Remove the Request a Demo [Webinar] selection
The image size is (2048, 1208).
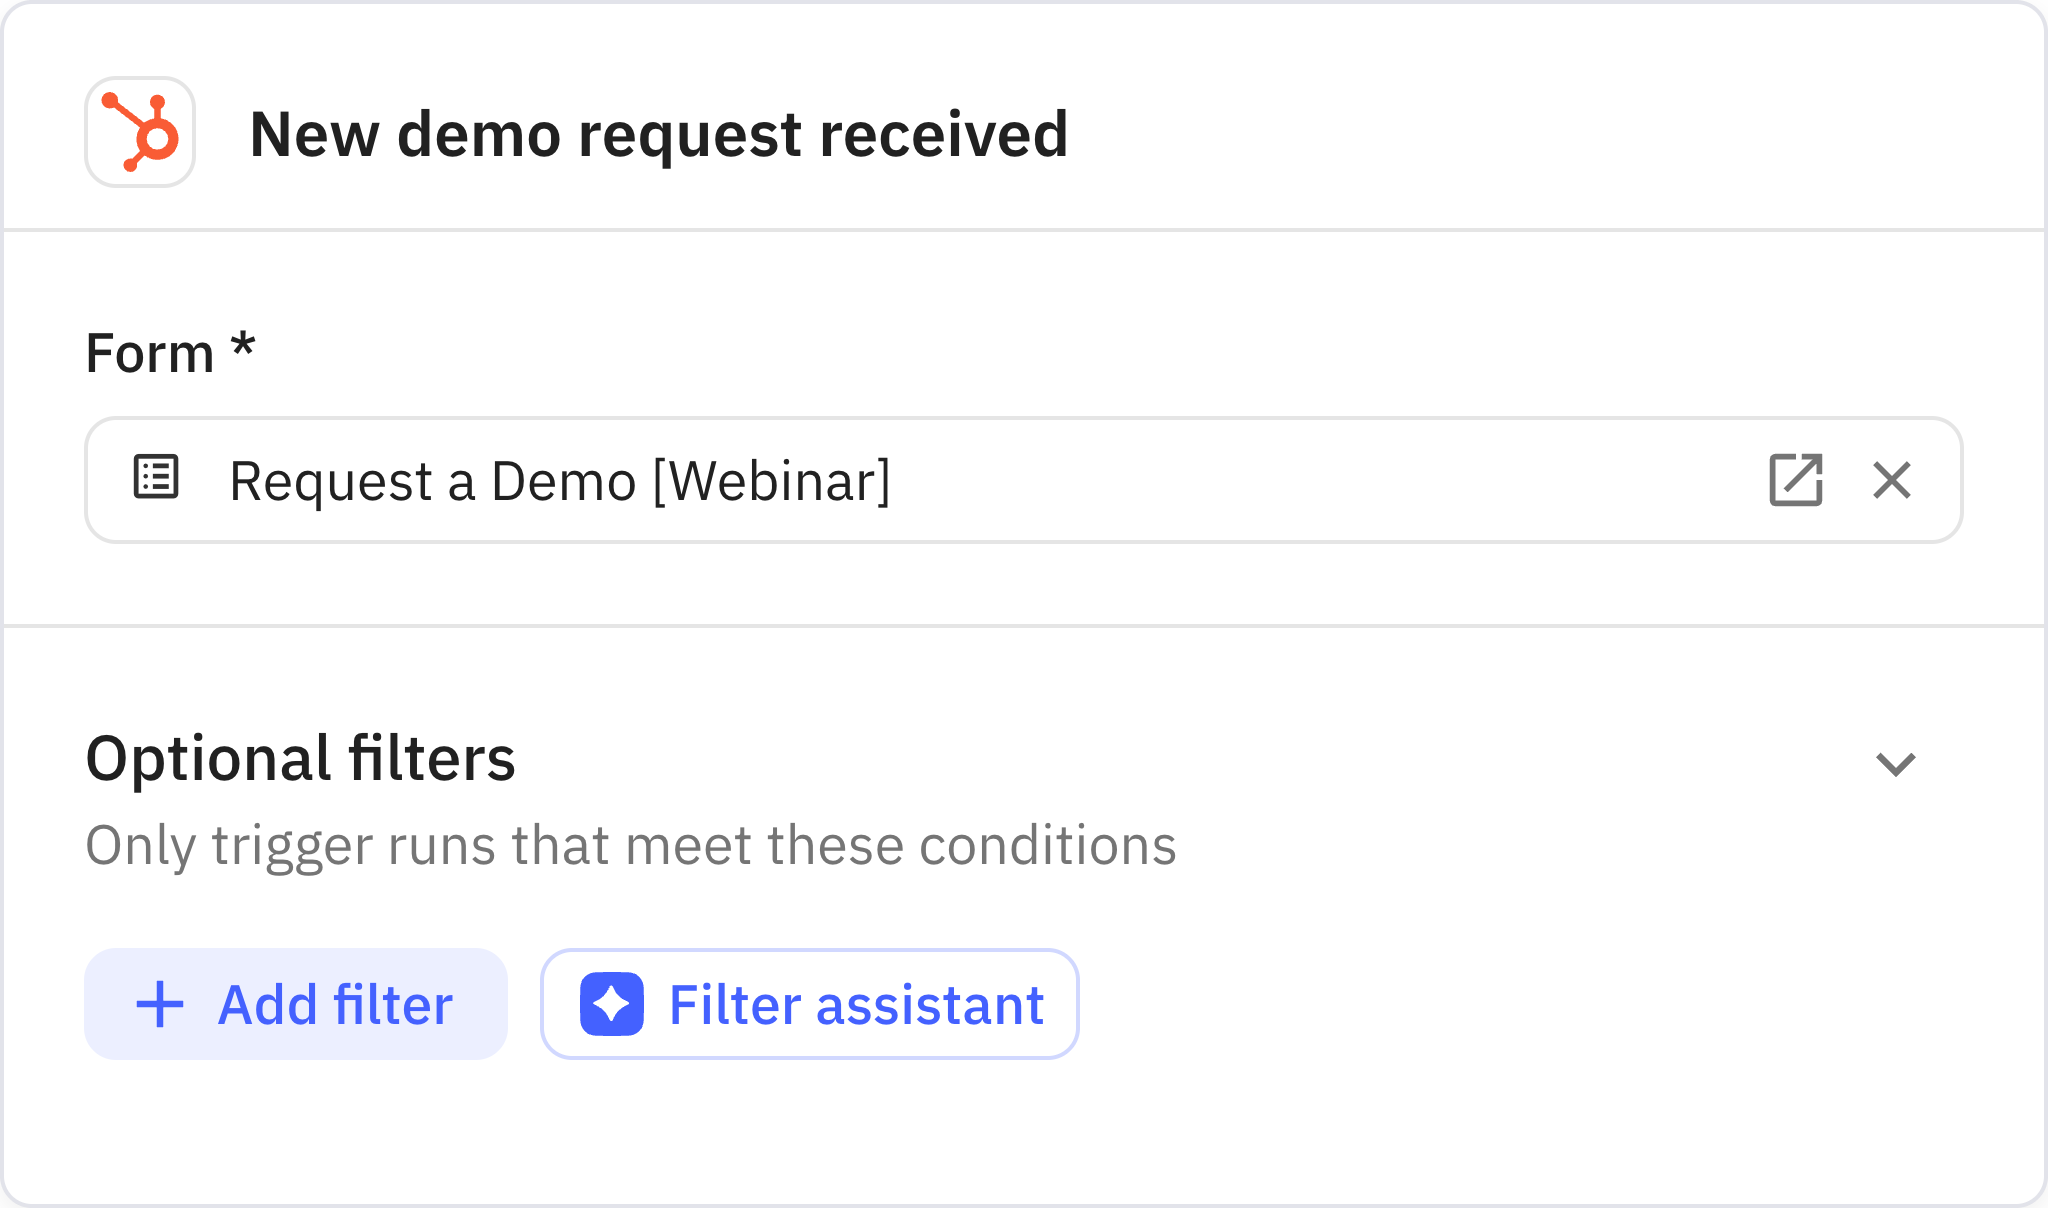click(1890, 480)
